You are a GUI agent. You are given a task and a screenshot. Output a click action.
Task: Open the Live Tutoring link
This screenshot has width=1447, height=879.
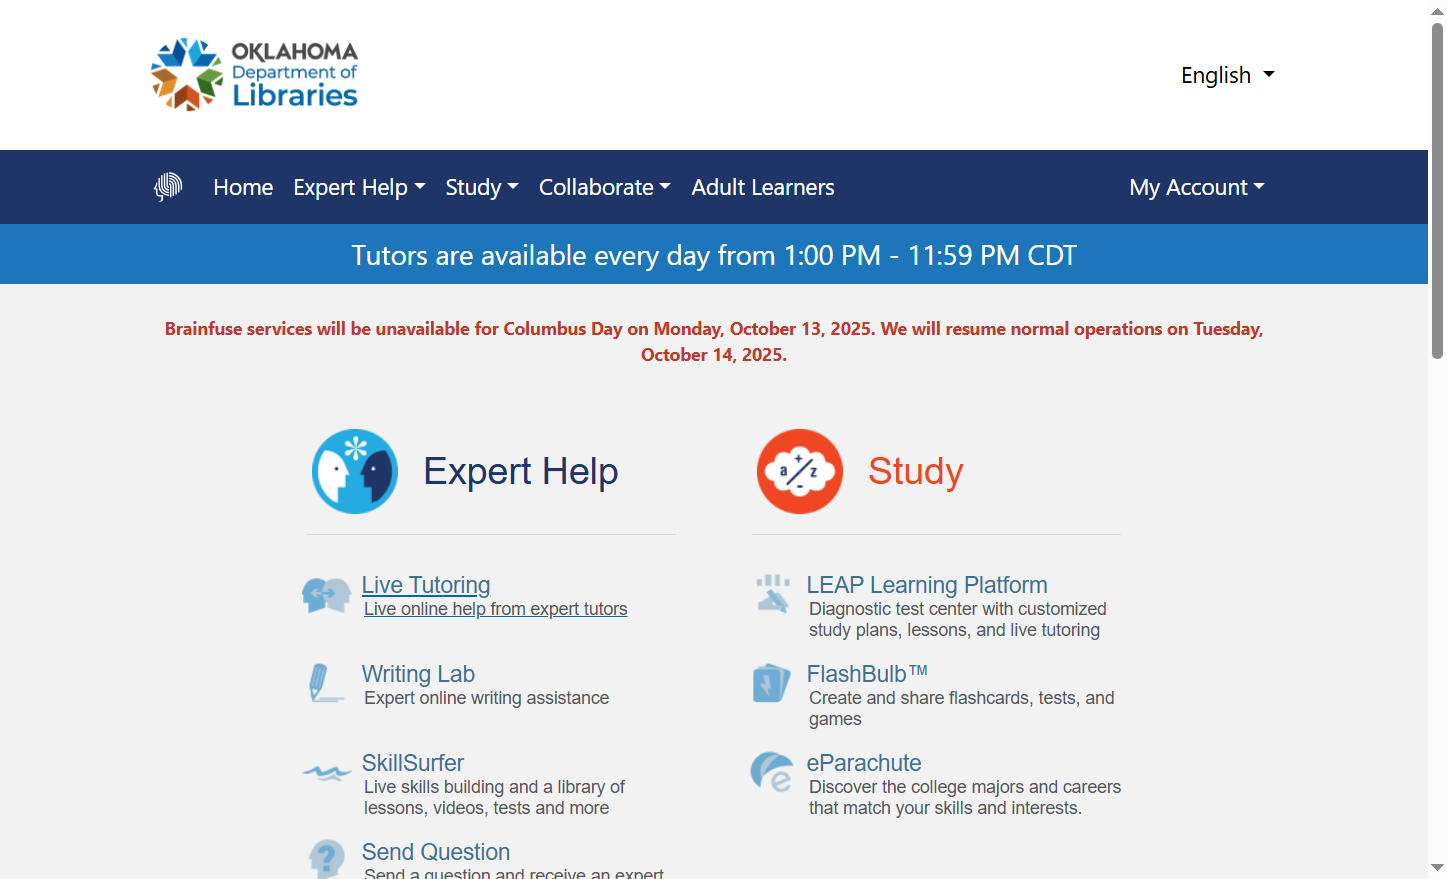coord(426,585)
